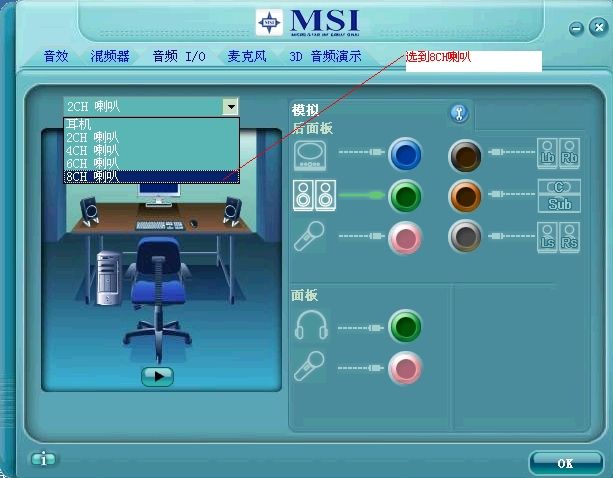Play the speaker test sound

click(x=157, y=376)
